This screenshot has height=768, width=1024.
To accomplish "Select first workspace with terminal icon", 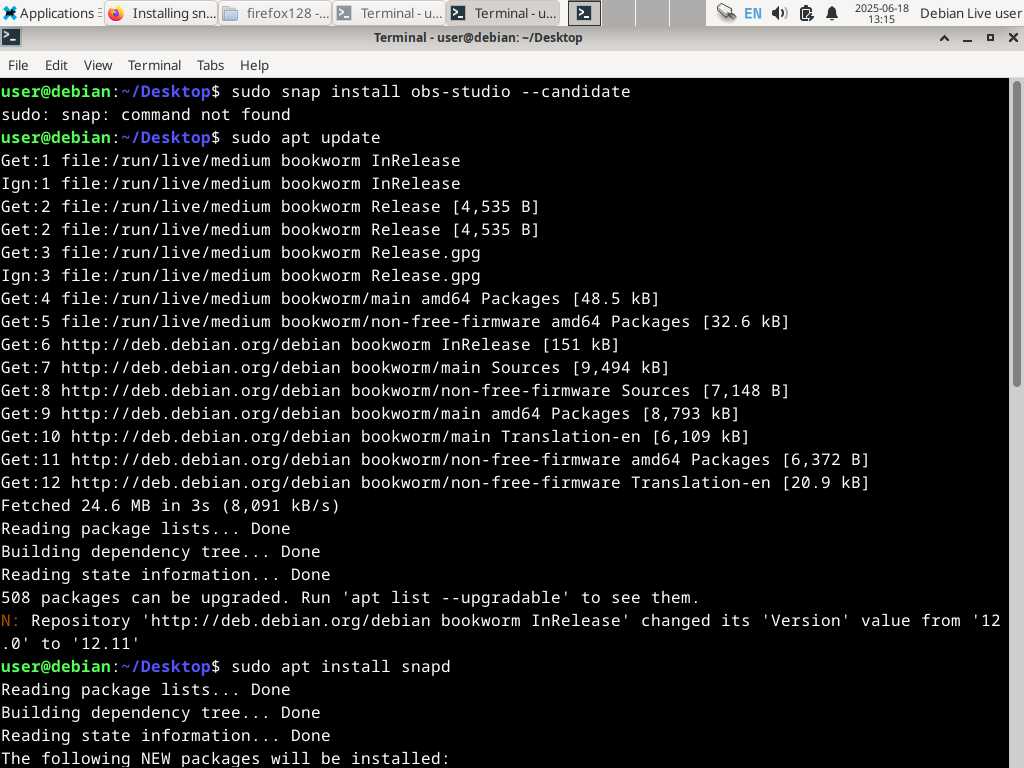I will coord(584,13).
